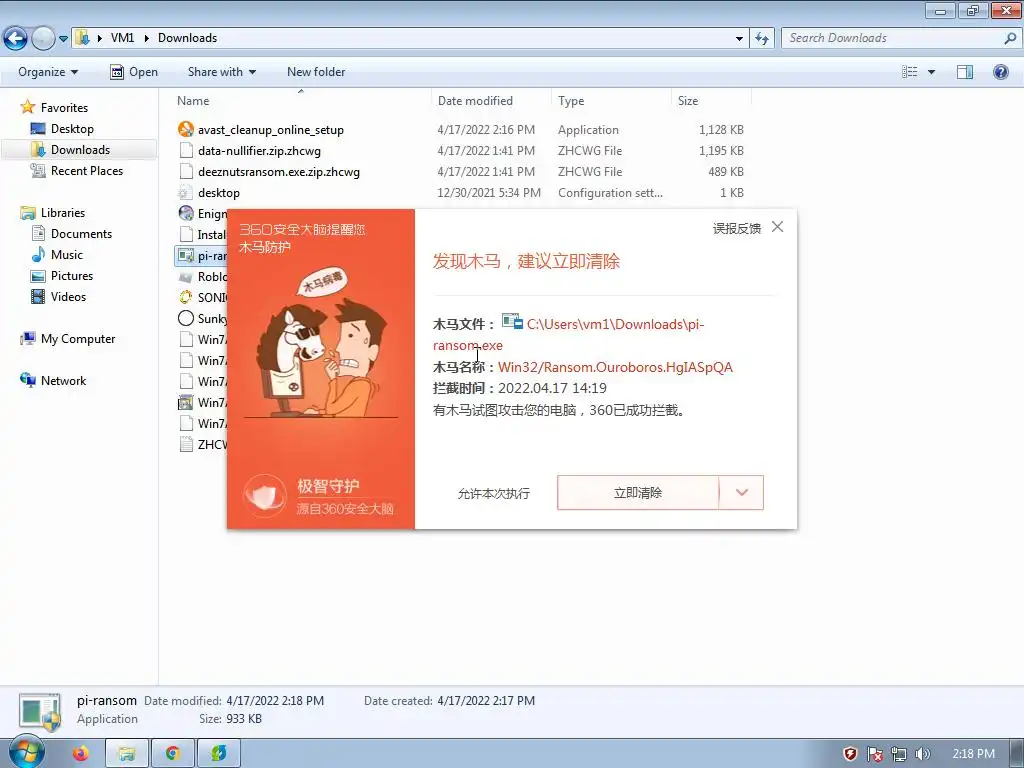This screenshot has height=768, width=1024.
Task: Click the volume speaker tray icon
Action: (x=922, y=754)
